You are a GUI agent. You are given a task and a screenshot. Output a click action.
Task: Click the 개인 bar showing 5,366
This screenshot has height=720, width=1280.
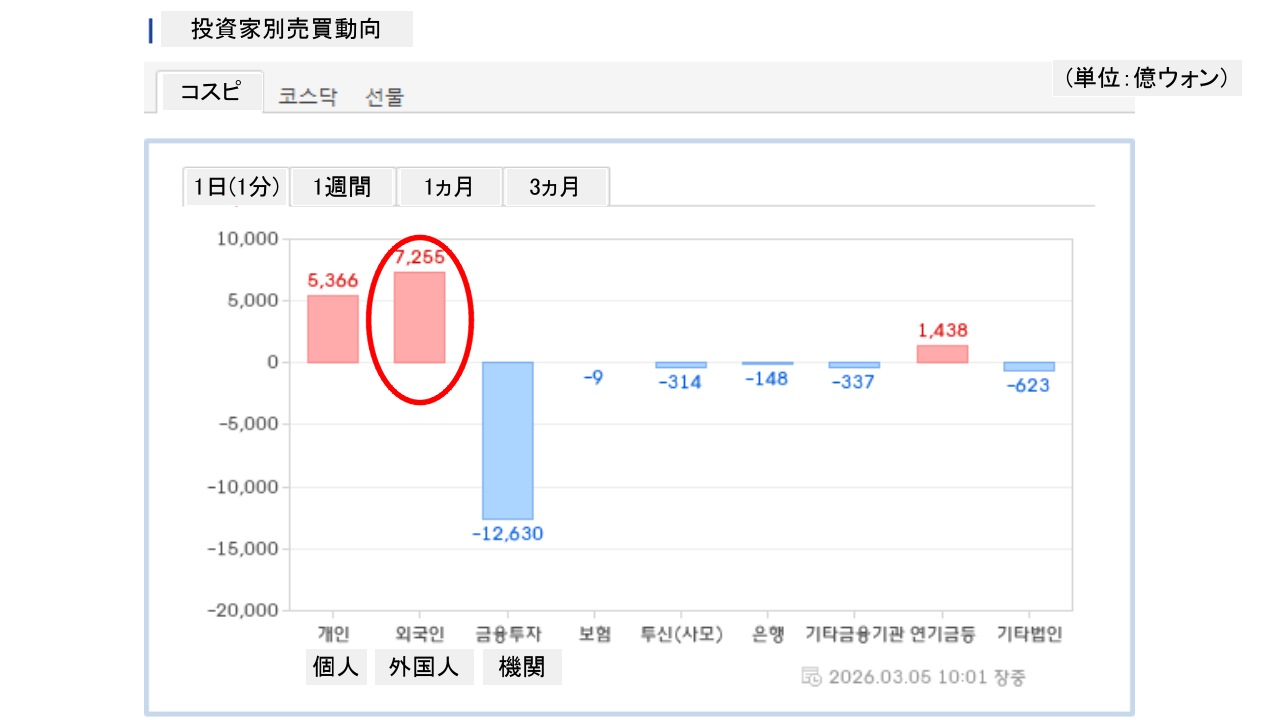tap(332, 328)
